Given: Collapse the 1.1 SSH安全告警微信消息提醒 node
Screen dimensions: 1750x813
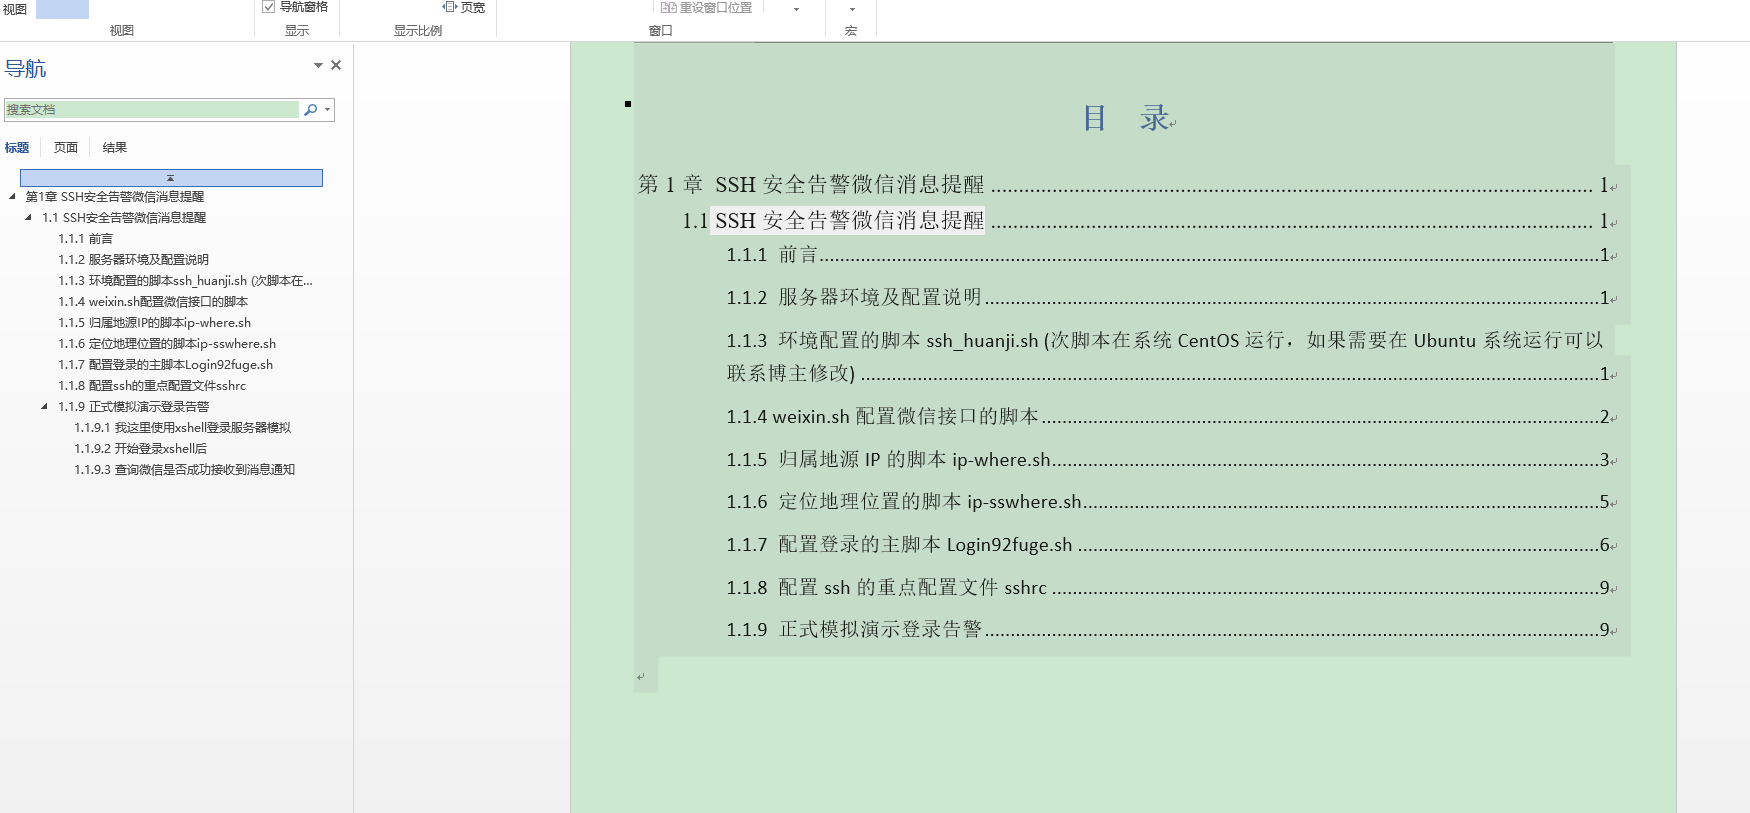Looking at the screenshot, I should coord(28,218).
